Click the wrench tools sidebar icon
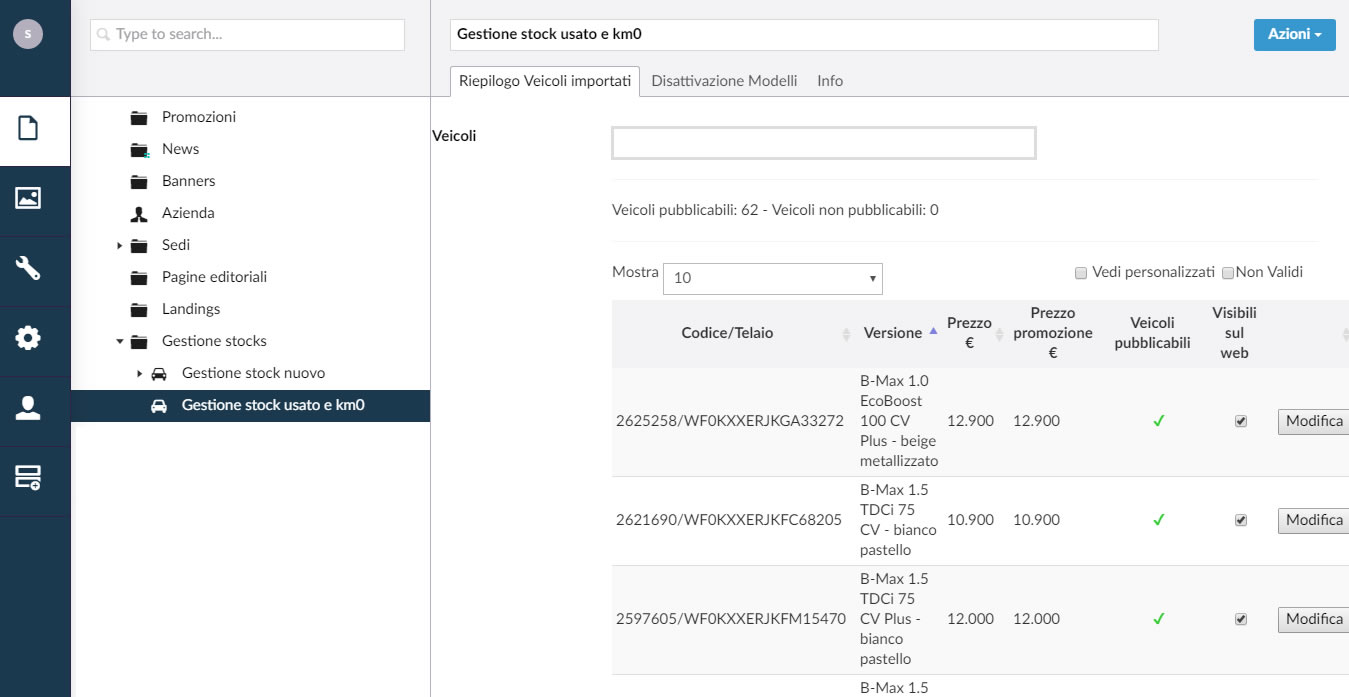Image resolution: width=1349 pixels, height=697 pixels. click(28, 268)
